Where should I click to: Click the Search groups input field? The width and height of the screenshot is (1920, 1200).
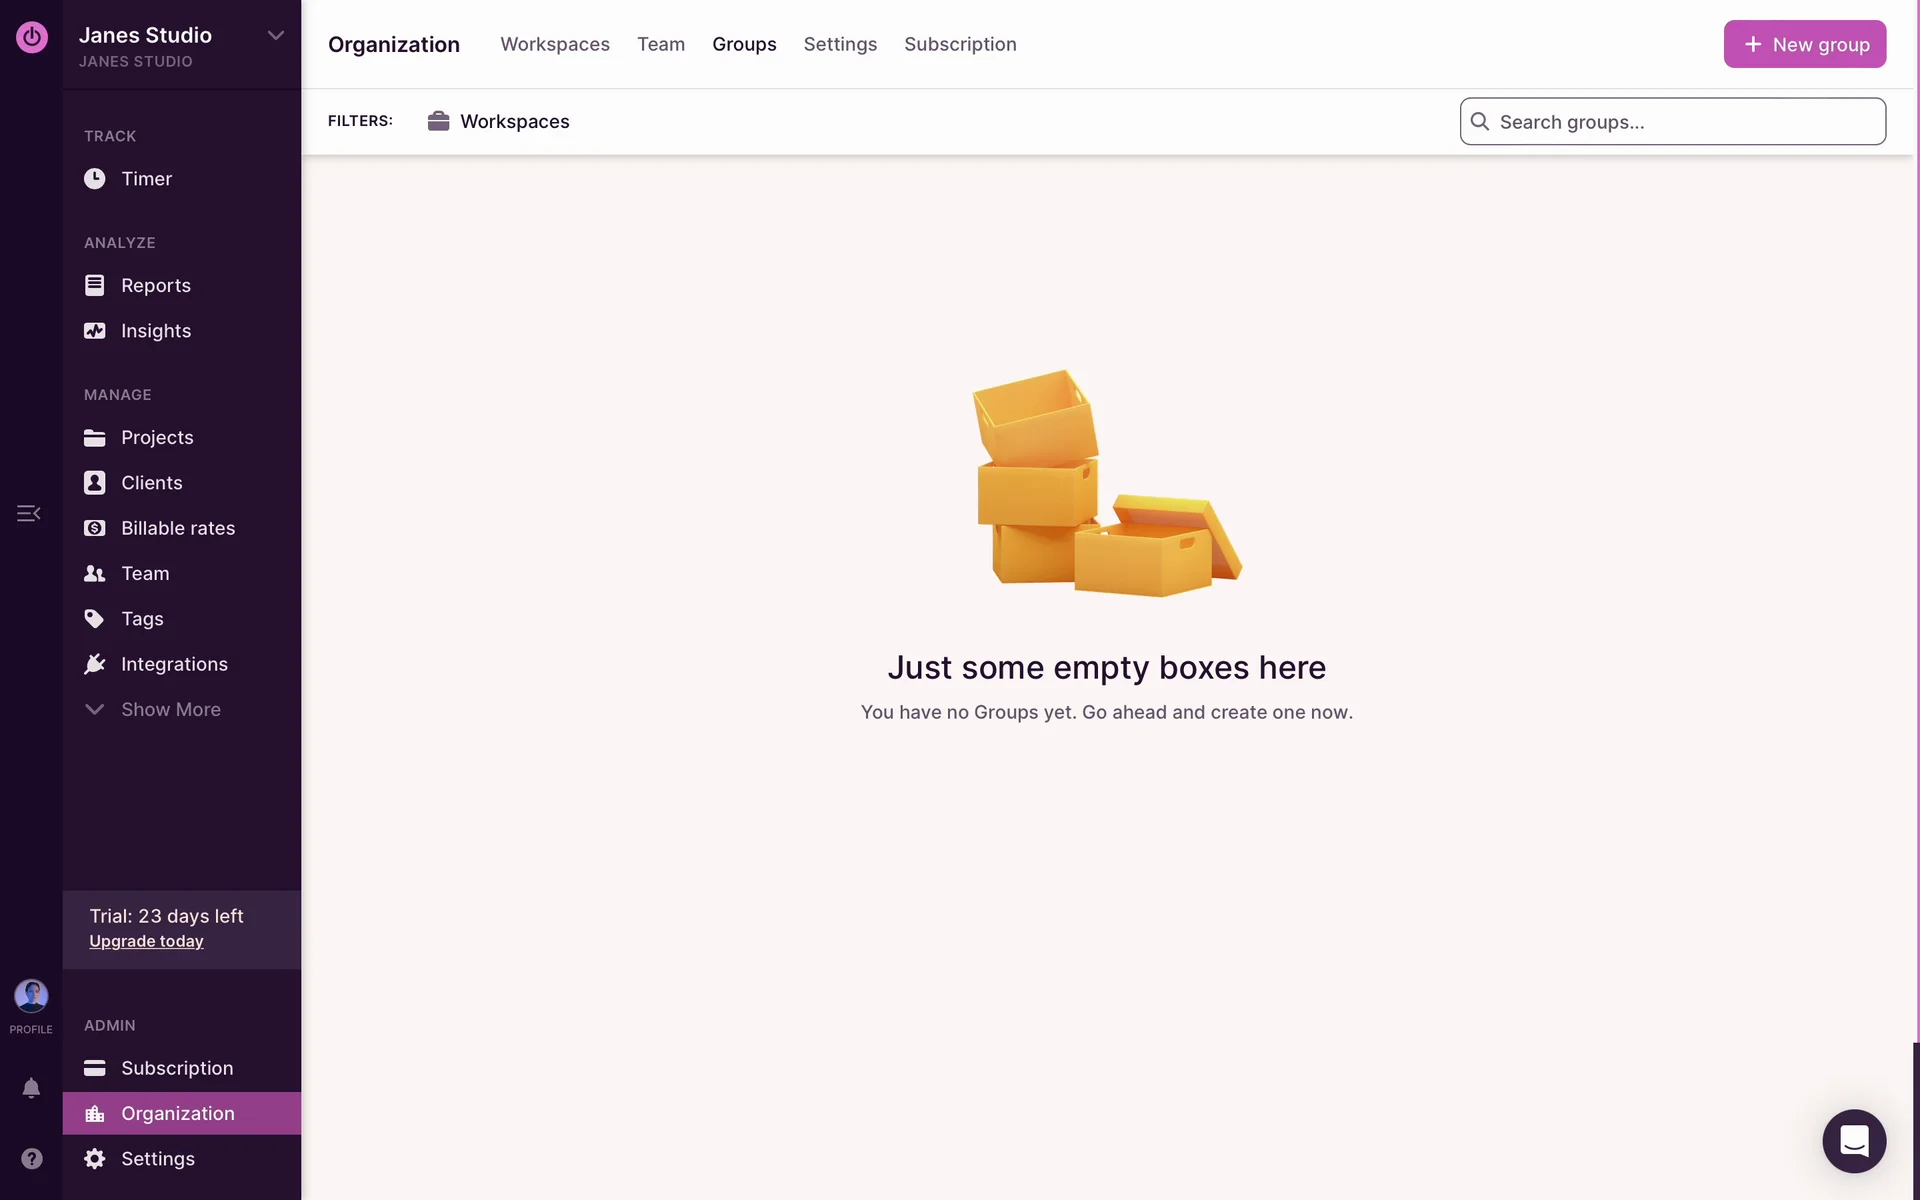click(1685, 122)
